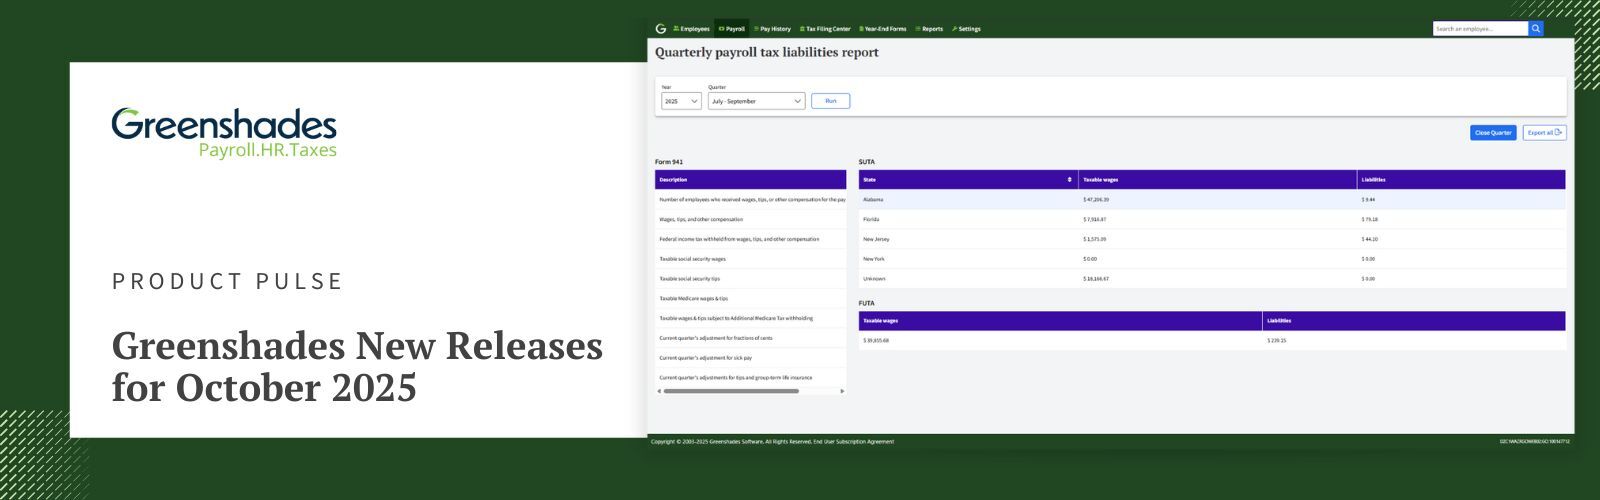The height and width of the screenshot is (500, 1600).
Task: Click the SUTA Taxable wages column header
Action: (x=1217, y=180)
